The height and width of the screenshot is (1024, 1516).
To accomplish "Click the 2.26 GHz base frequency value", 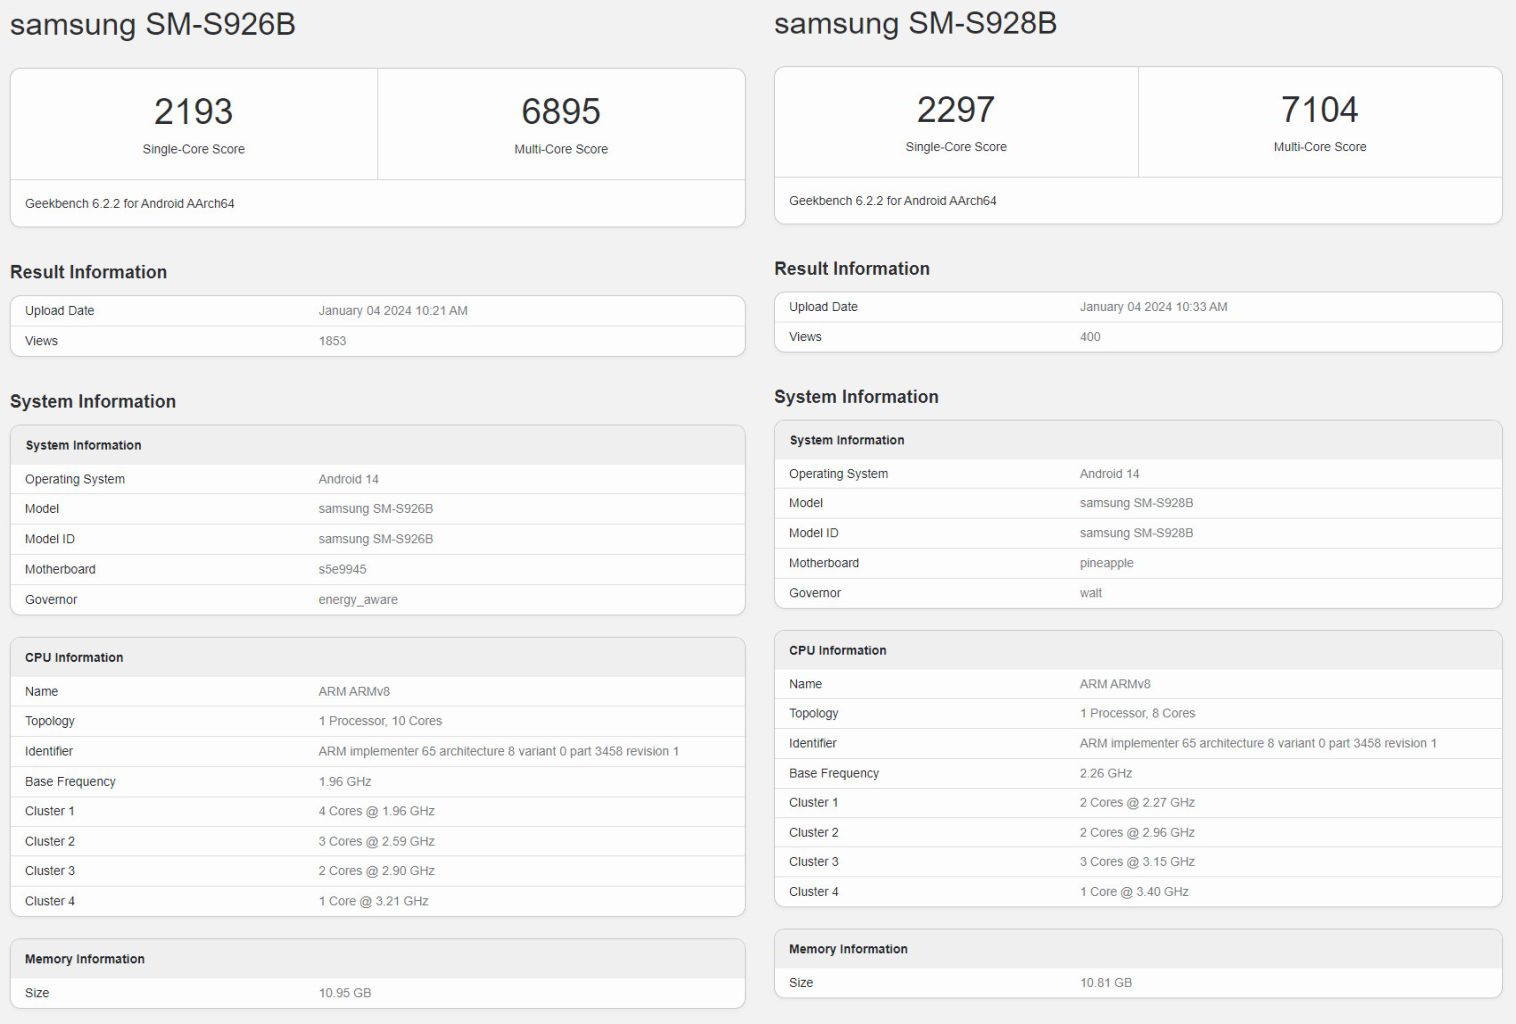I will [x=1105, y=773].
